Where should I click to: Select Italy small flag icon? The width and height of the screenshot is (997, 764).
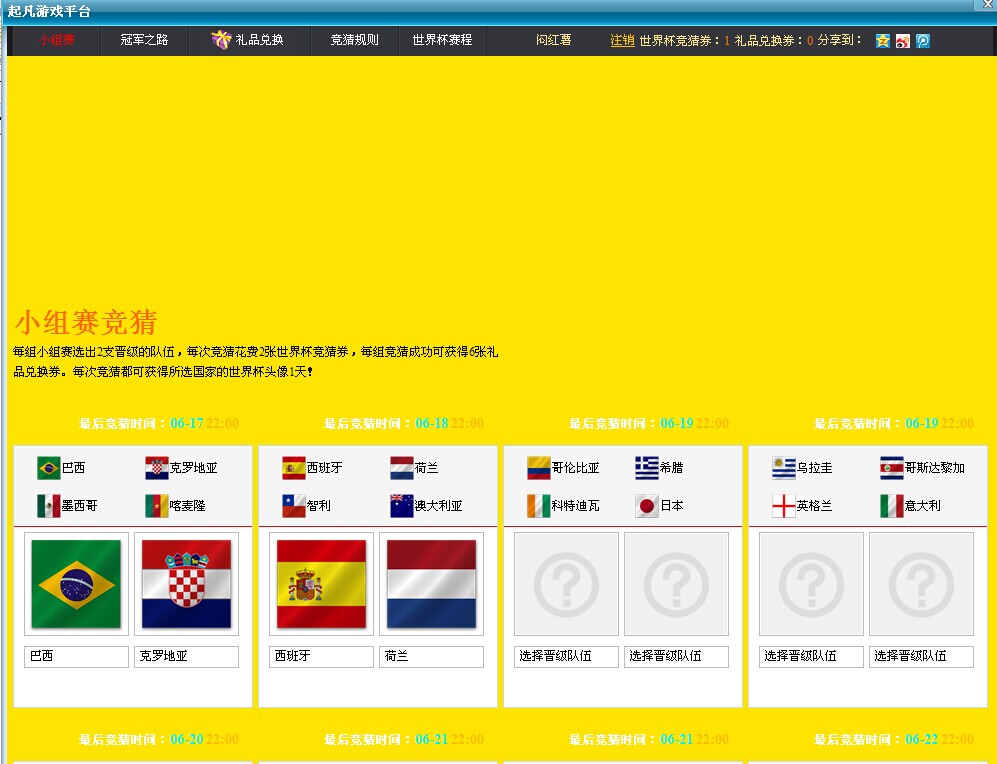tap(891, 506)
